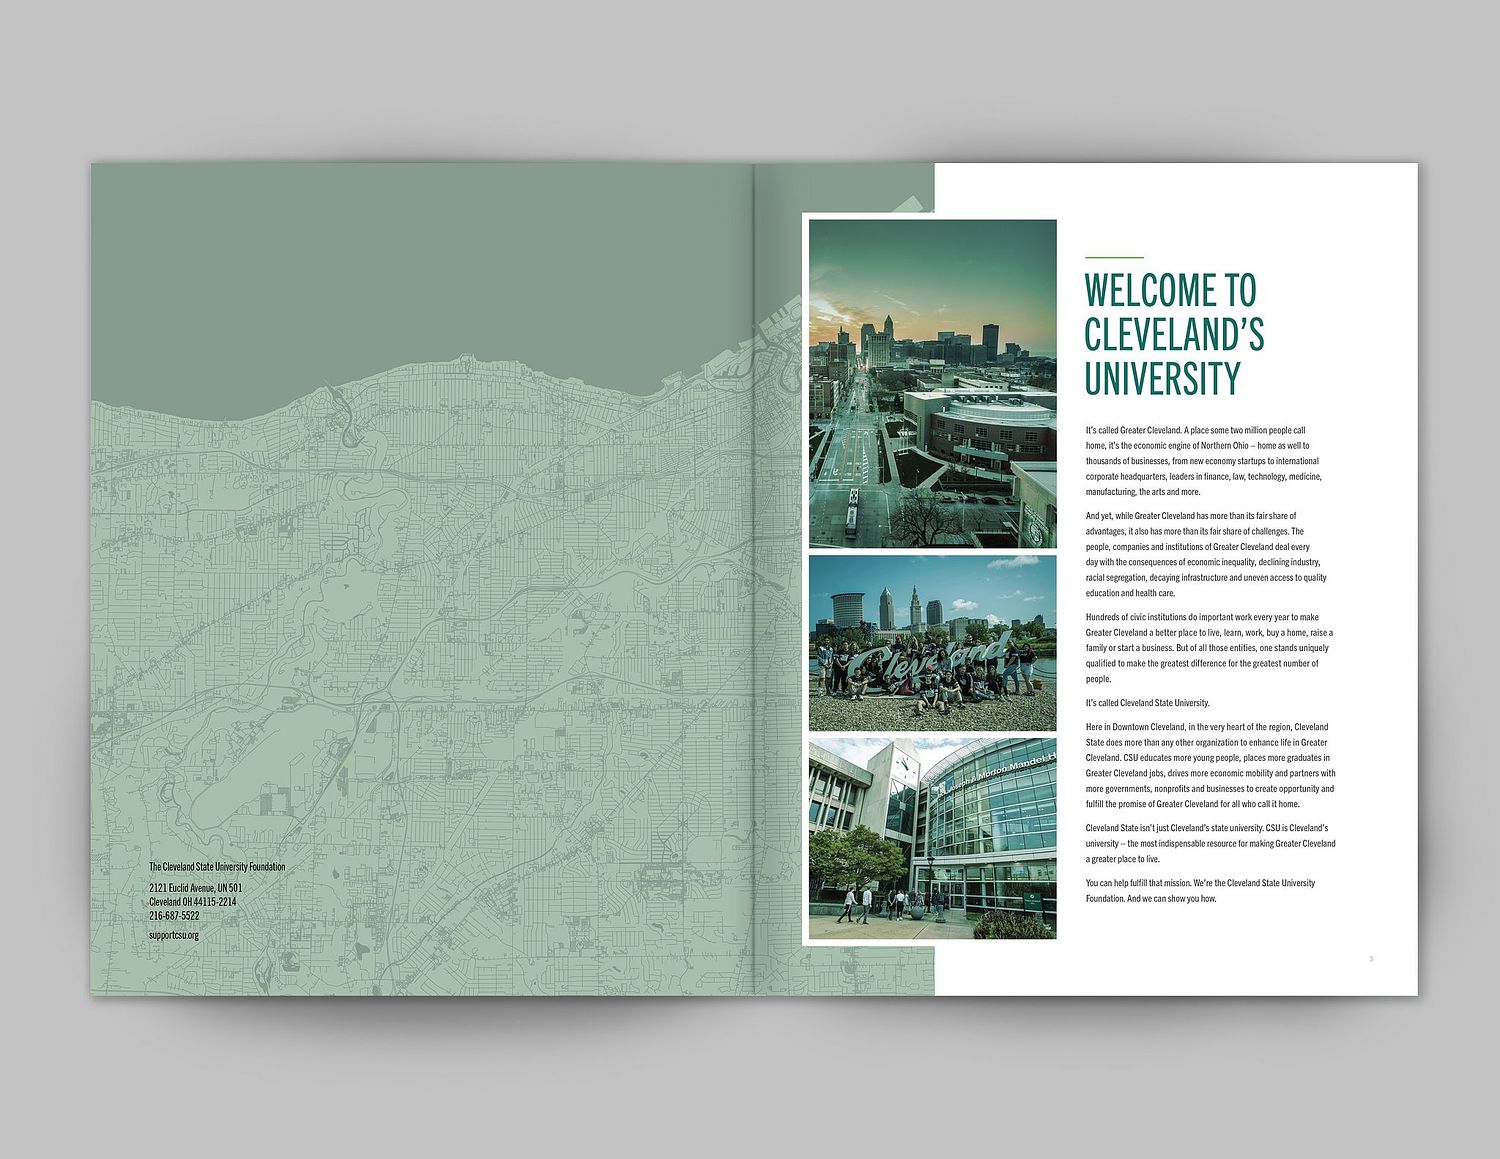This screenshot has width=1500, height=1159.
Task: Click the Cleveland OH 44115-2214 line
Action: [x=193, y=901]
